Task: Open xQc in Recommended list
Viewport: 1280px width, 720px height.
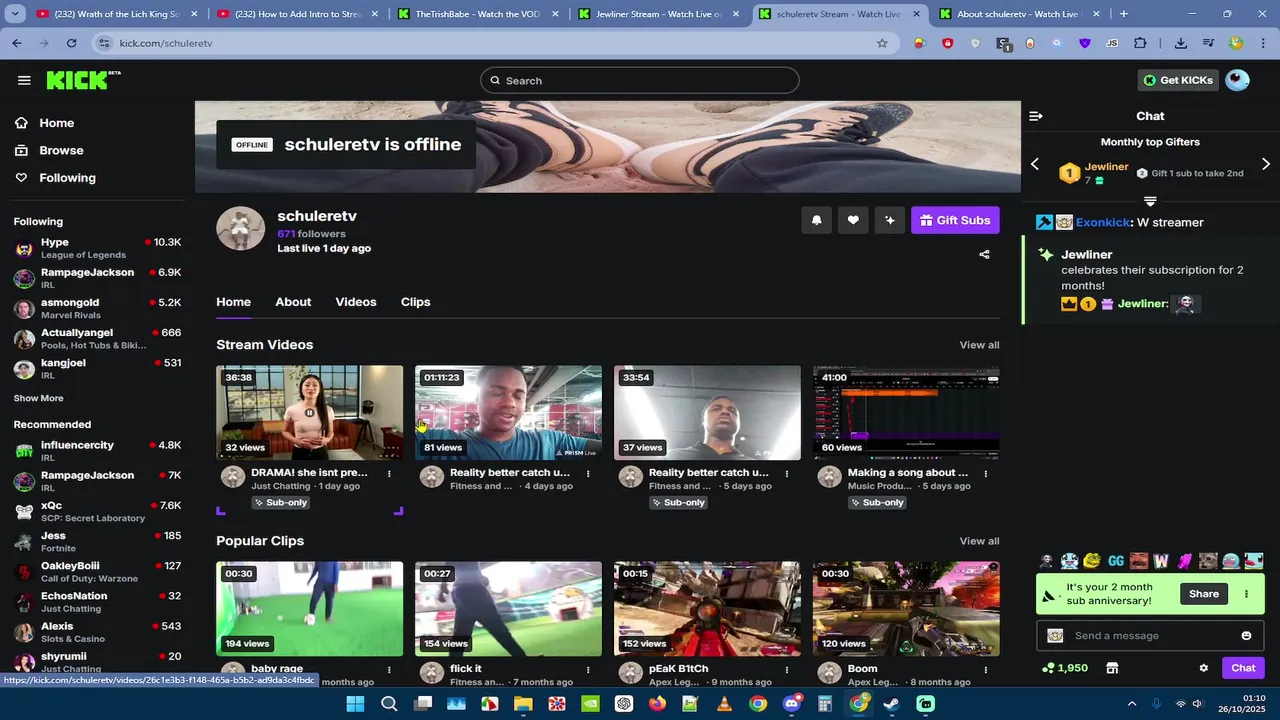Action: coord(98,511)
